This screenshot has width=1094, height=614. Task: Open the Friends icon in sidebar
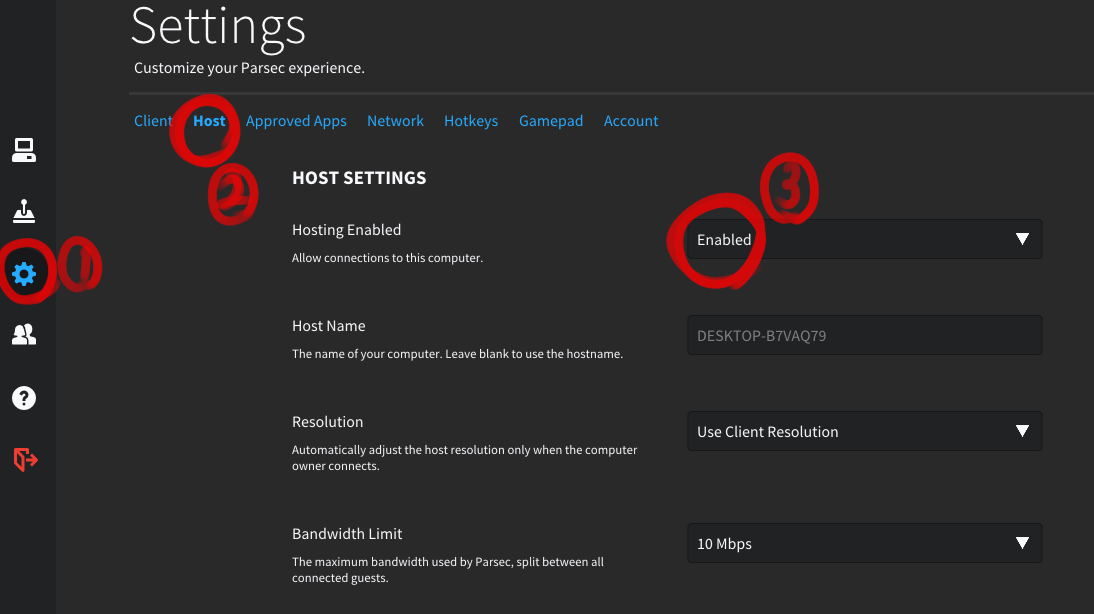24,334
